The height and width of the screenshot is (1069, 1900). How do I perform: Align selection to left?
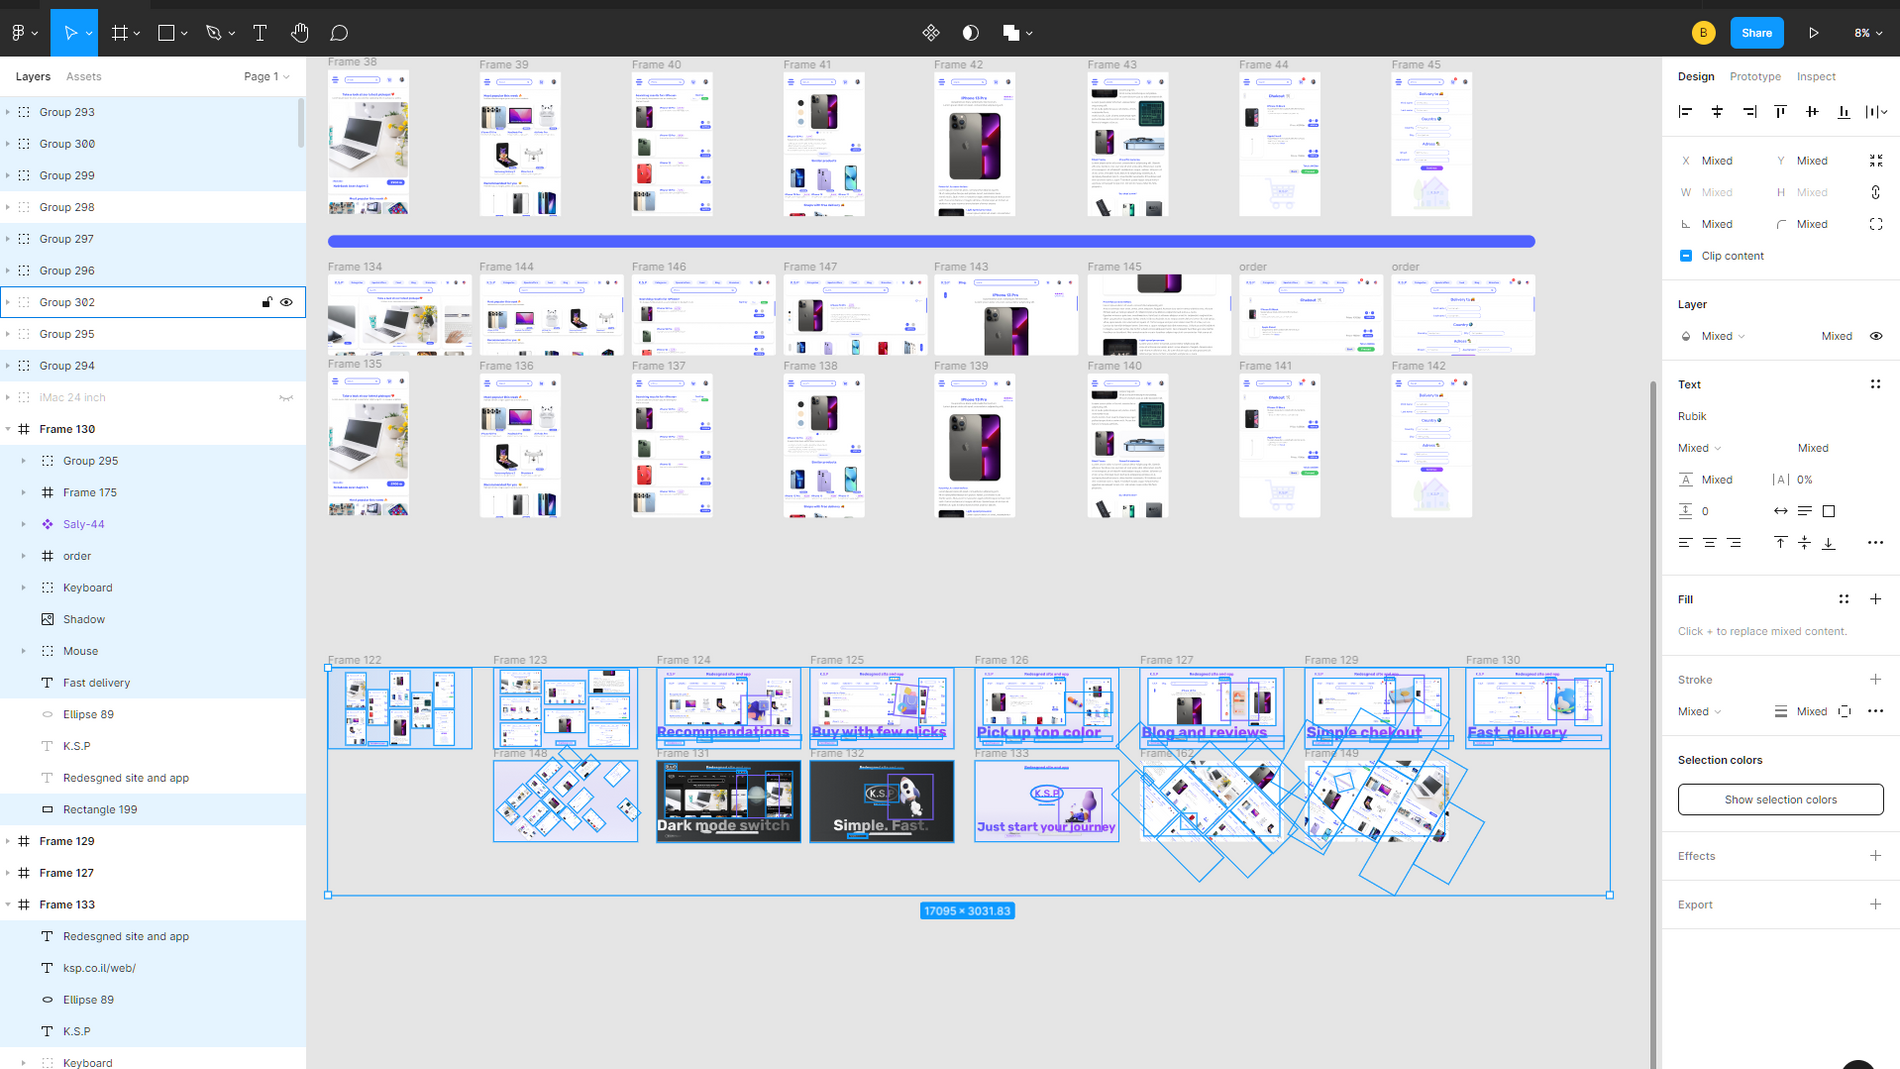(x=1685, y=112)
